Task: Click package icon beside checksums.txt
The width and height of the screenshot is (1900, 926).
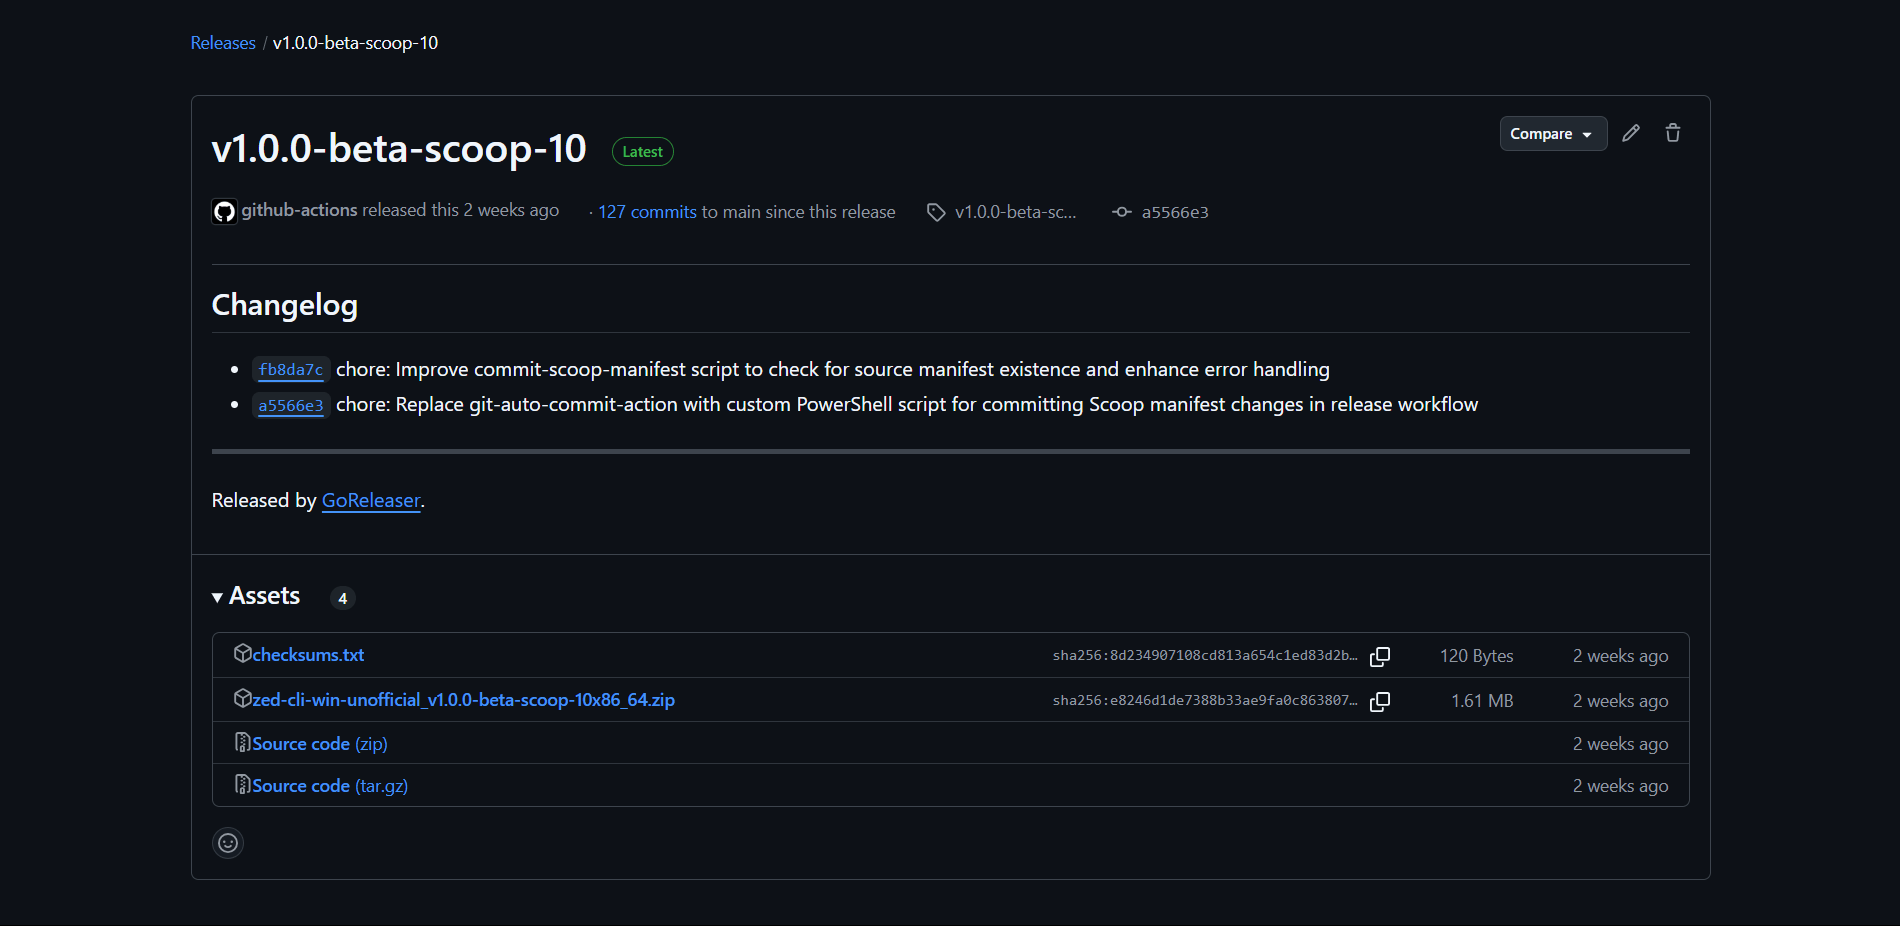Action: 242,653
